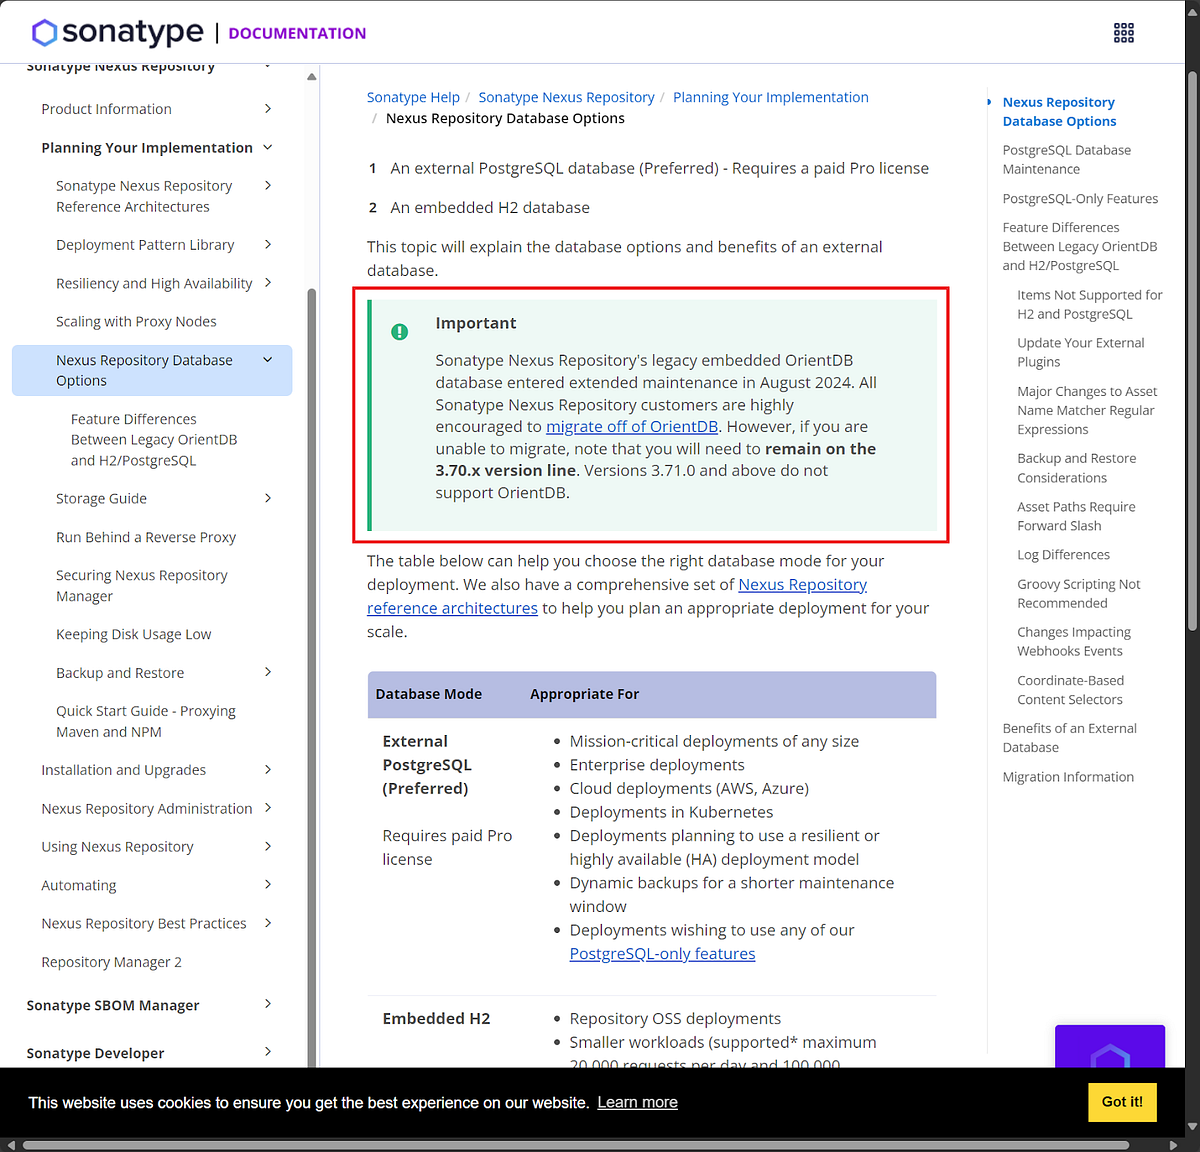1200x1152 pixels.
Task: Open Quick Start Guide Proxying Maven
Action: (x=146, y=722)
